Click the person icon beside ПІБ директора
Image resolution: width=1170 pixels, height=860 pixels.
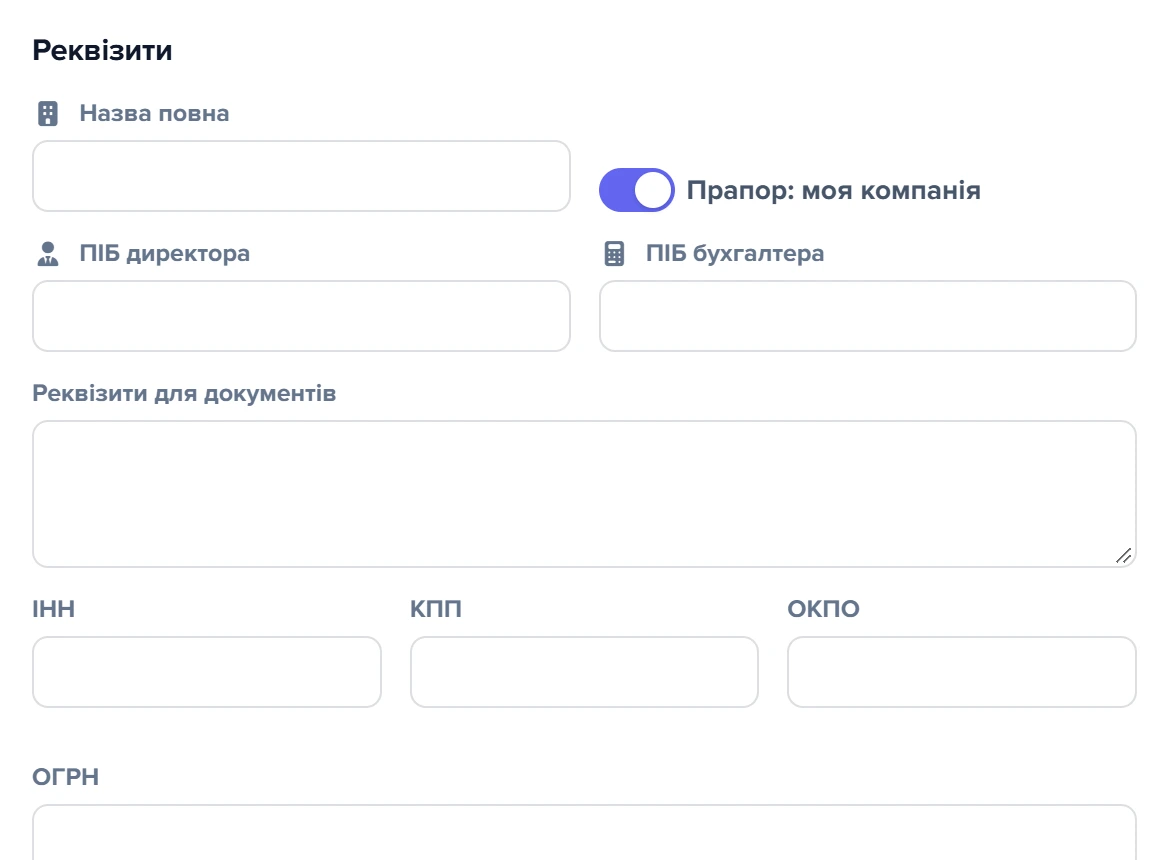click(48, 254)
